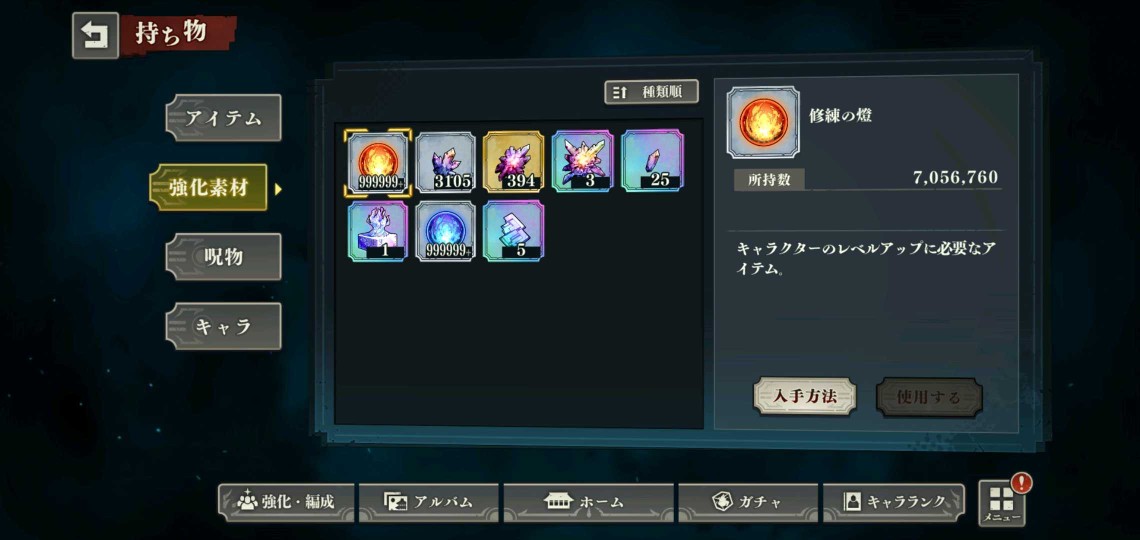Click the back arrow icon
Viewport: 1140px width, 540px height.
coord(95,36)
